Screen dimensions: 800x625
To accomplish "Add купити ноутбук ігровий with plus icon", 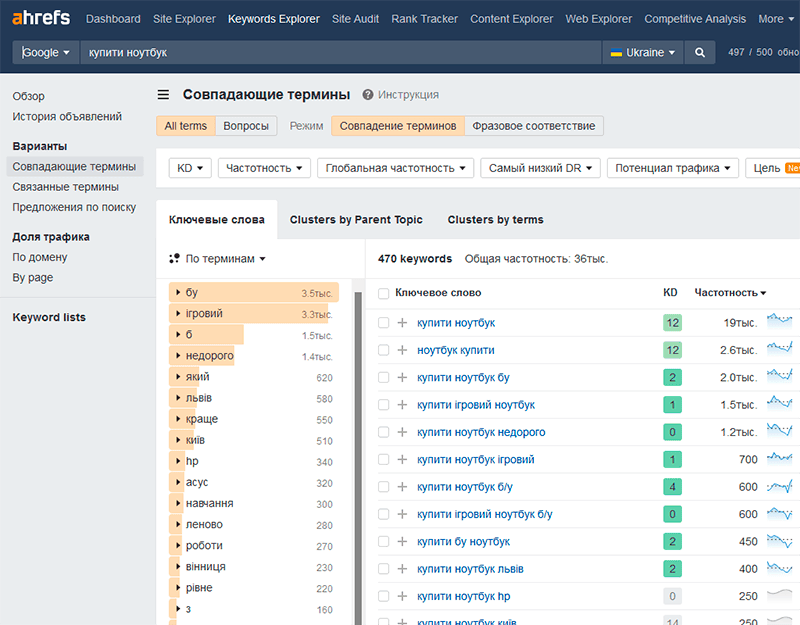I will tap(403, 460).
